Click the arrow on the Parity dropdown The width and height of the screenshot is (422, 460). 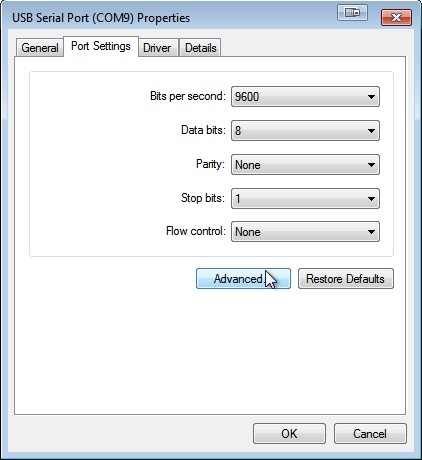[x=371, y=165]
